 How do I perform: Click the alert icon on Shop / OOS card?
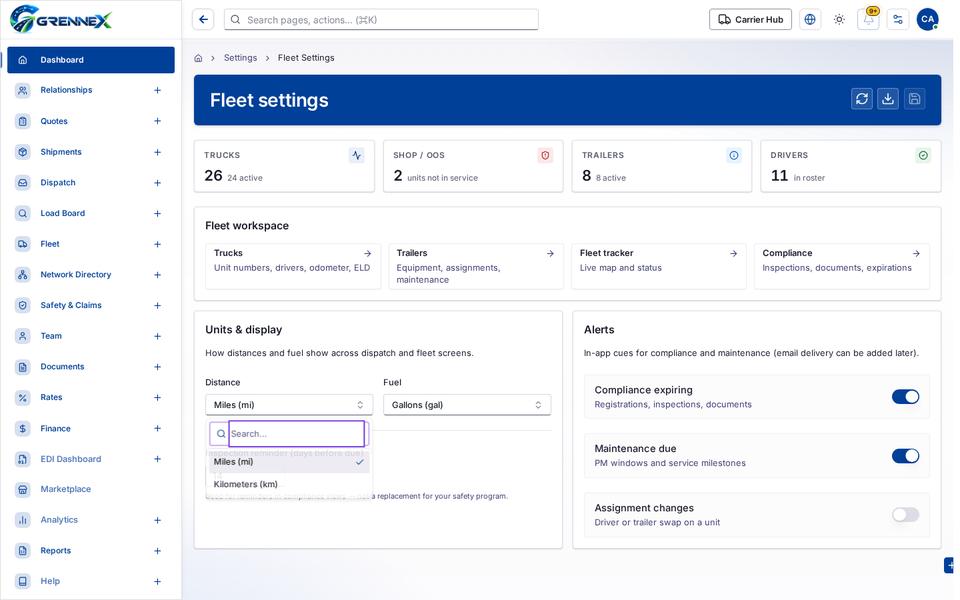coord(545,156)
